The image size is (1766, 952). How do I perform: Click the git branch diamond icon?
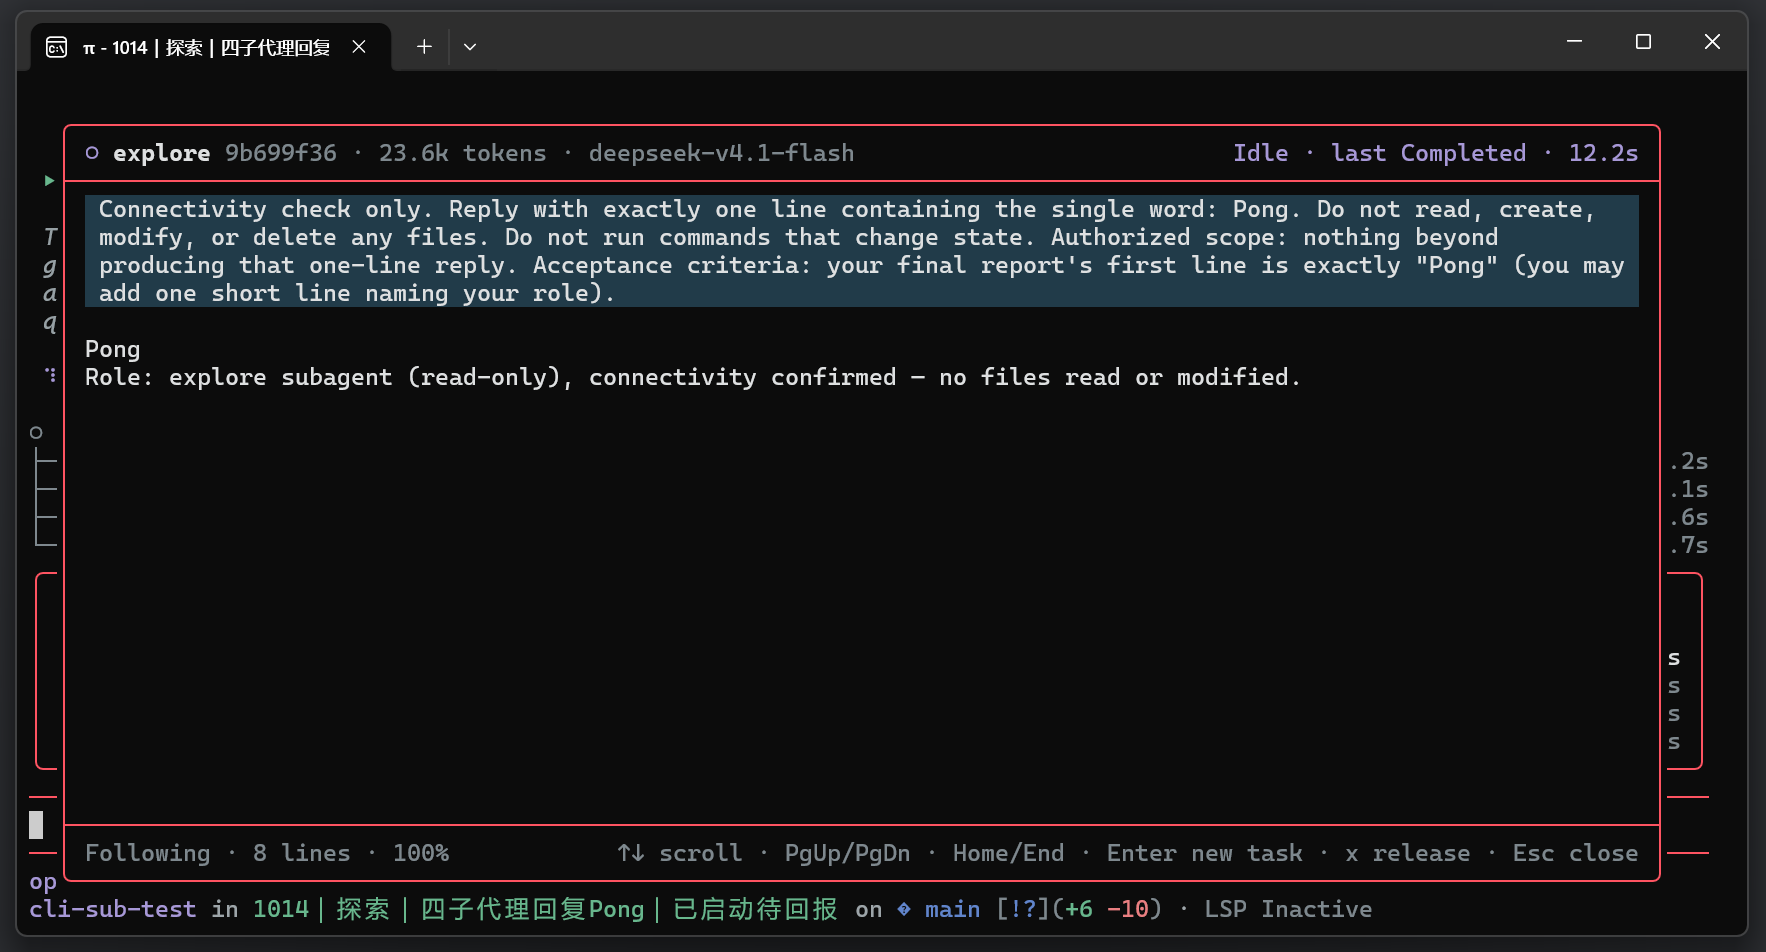pyautogui.click(x=904, y=909)
